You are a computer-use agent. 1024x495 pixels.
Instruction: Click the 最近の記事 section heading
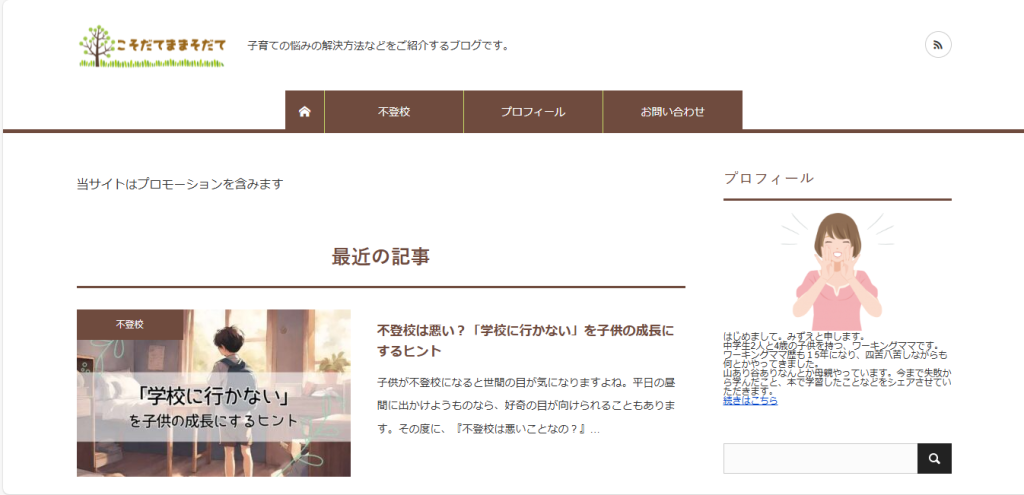[381, 257]
